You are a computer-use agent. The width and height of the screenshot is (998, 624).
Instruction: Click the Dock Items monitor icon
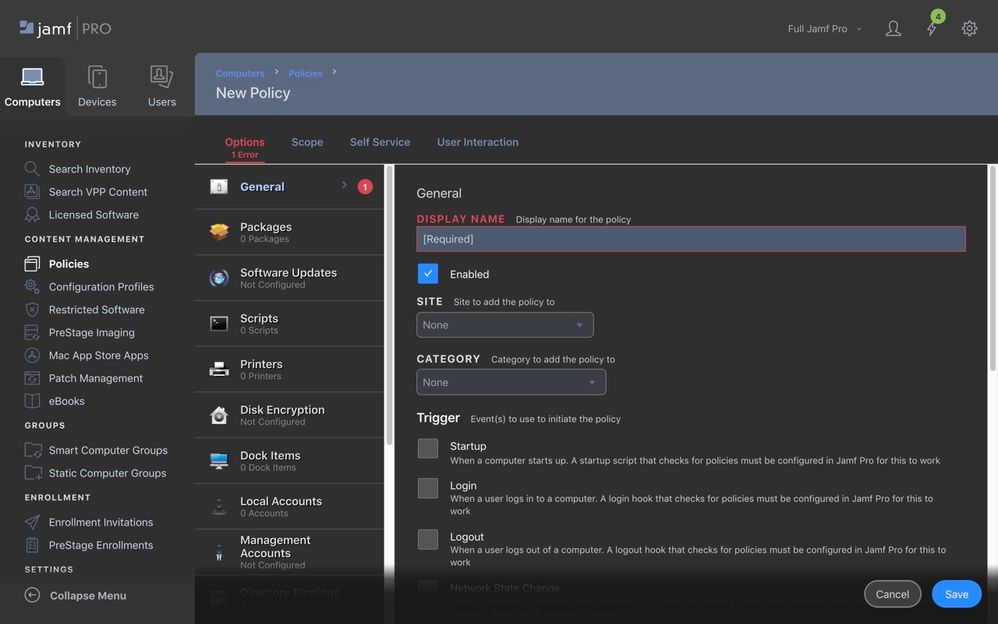(219, 461)
